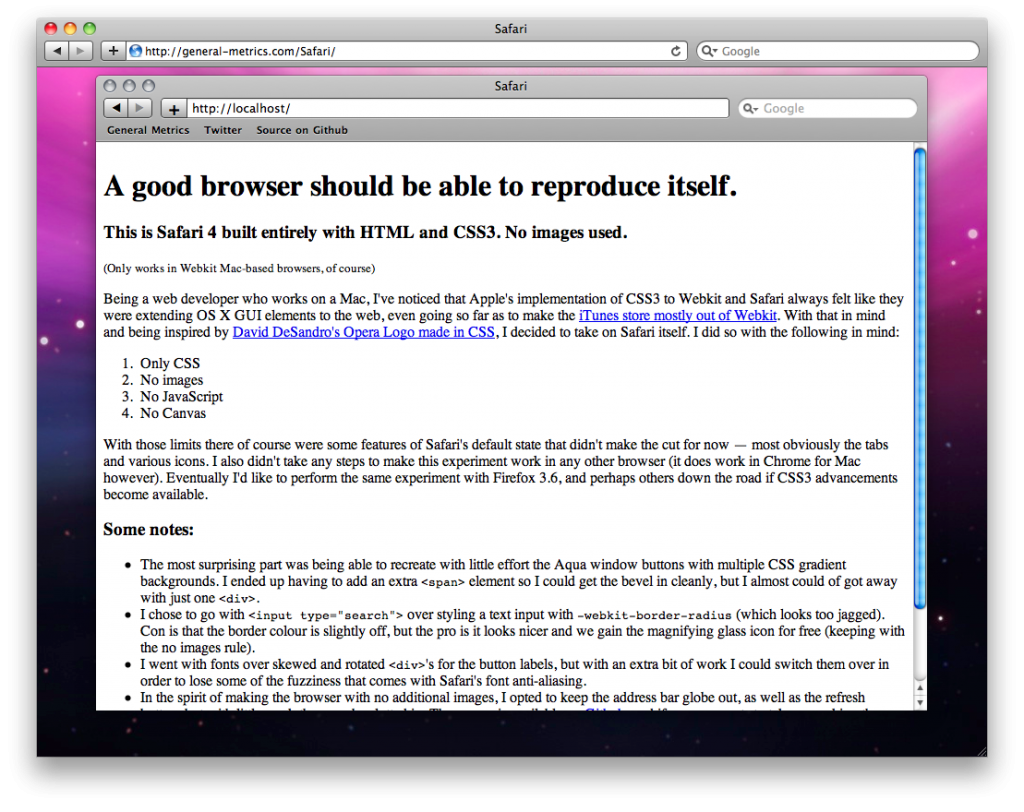Open David DeSandro's Opera Logo made in CSS link

(x=363, y=332)
